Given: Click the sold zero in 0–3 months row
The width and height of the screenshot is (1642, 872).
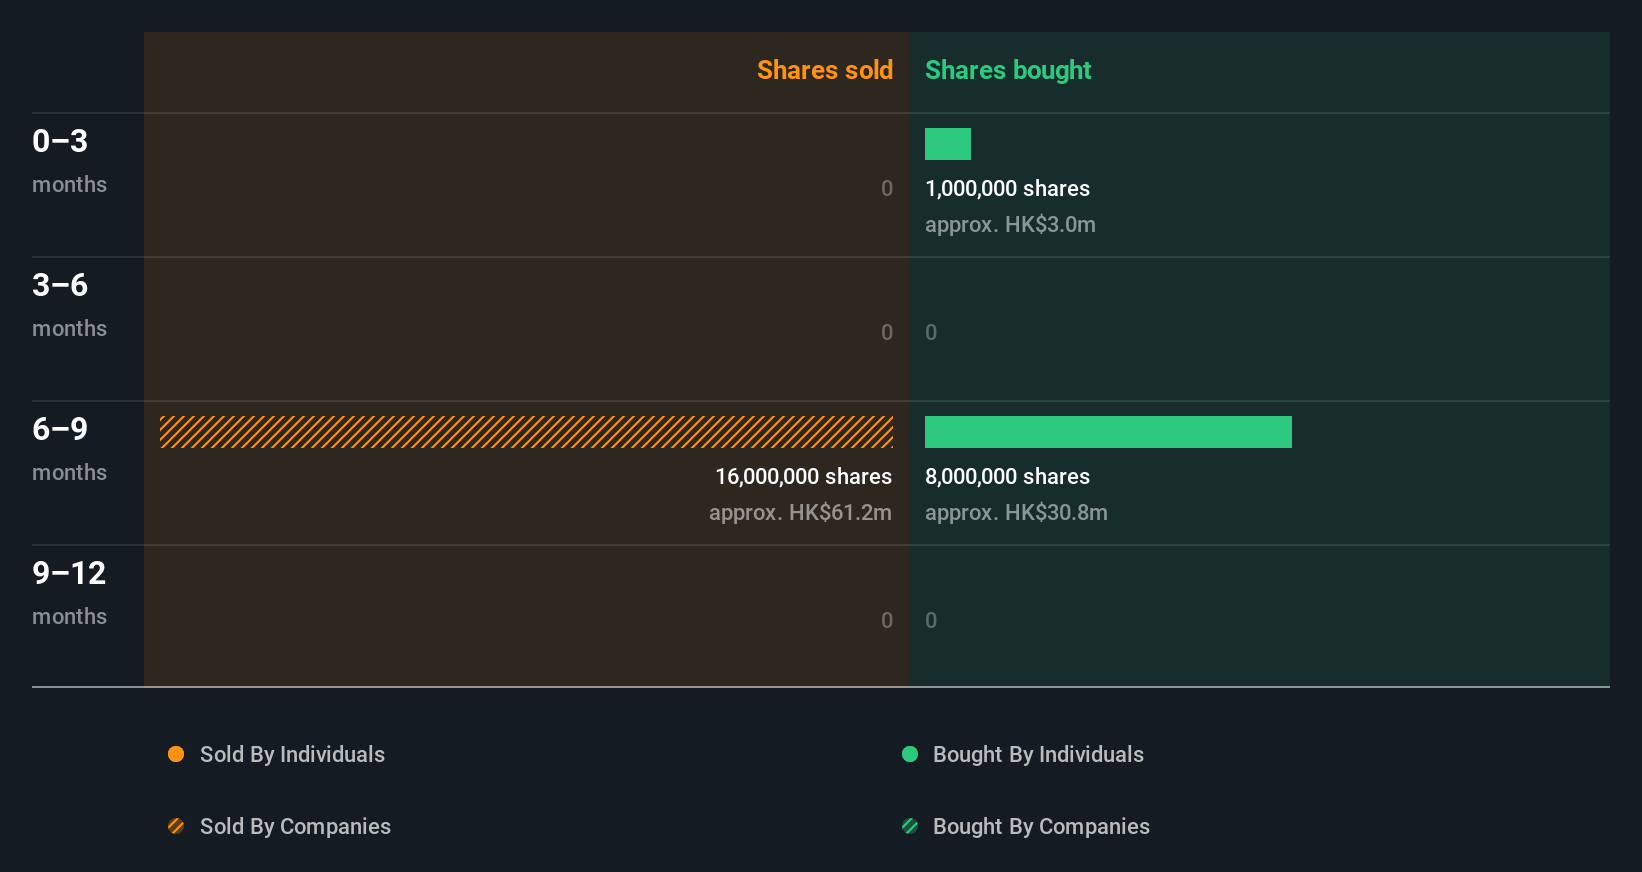Looking at the screenshot, I should click(887, 189).
